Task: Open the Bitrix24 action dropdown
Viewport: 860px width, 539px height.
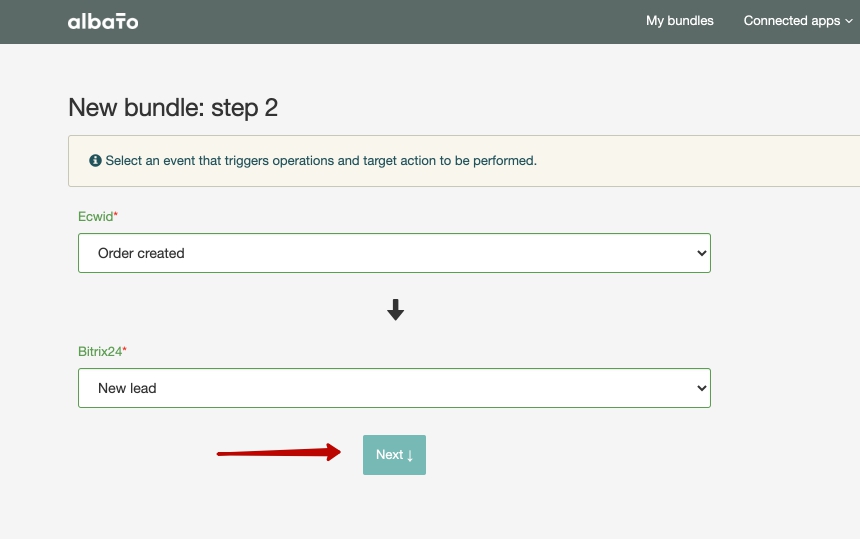Action: click(x=394, y=388)
